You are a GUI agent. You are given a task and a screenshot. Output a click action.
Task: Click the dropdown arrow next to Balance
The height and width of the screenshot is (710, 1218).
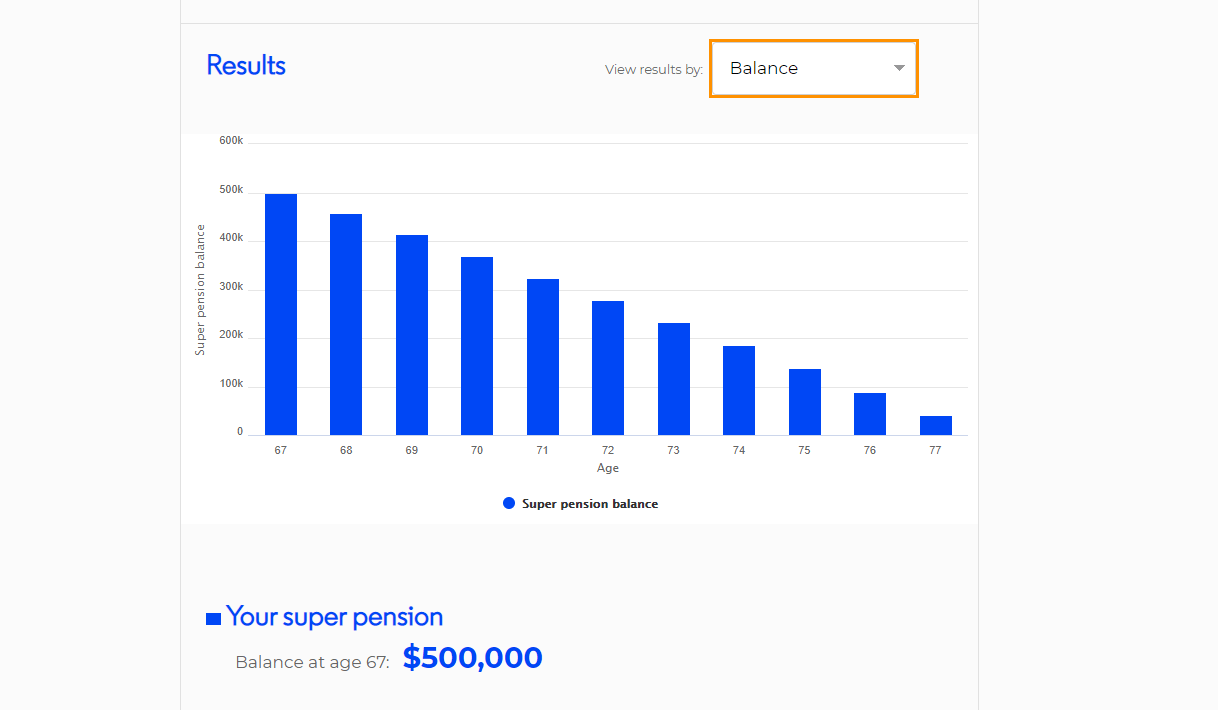coord(899,68)
